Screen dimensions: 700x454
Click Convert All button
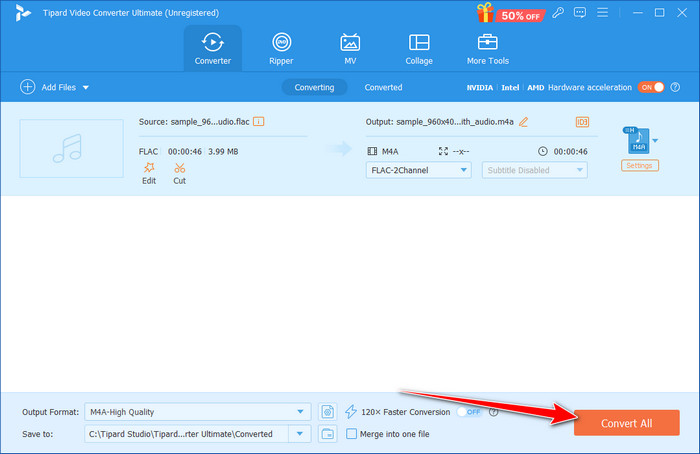[x=626, y=423]
